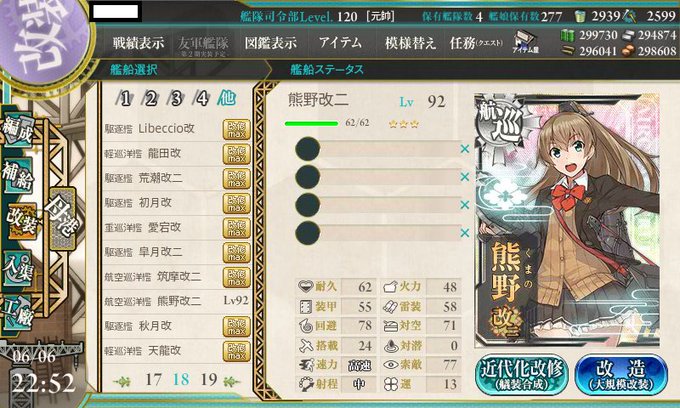This screenshot has height=408, width=680.
Task: Open the 工廠 factory side icon
Action: tap(18, 313)
